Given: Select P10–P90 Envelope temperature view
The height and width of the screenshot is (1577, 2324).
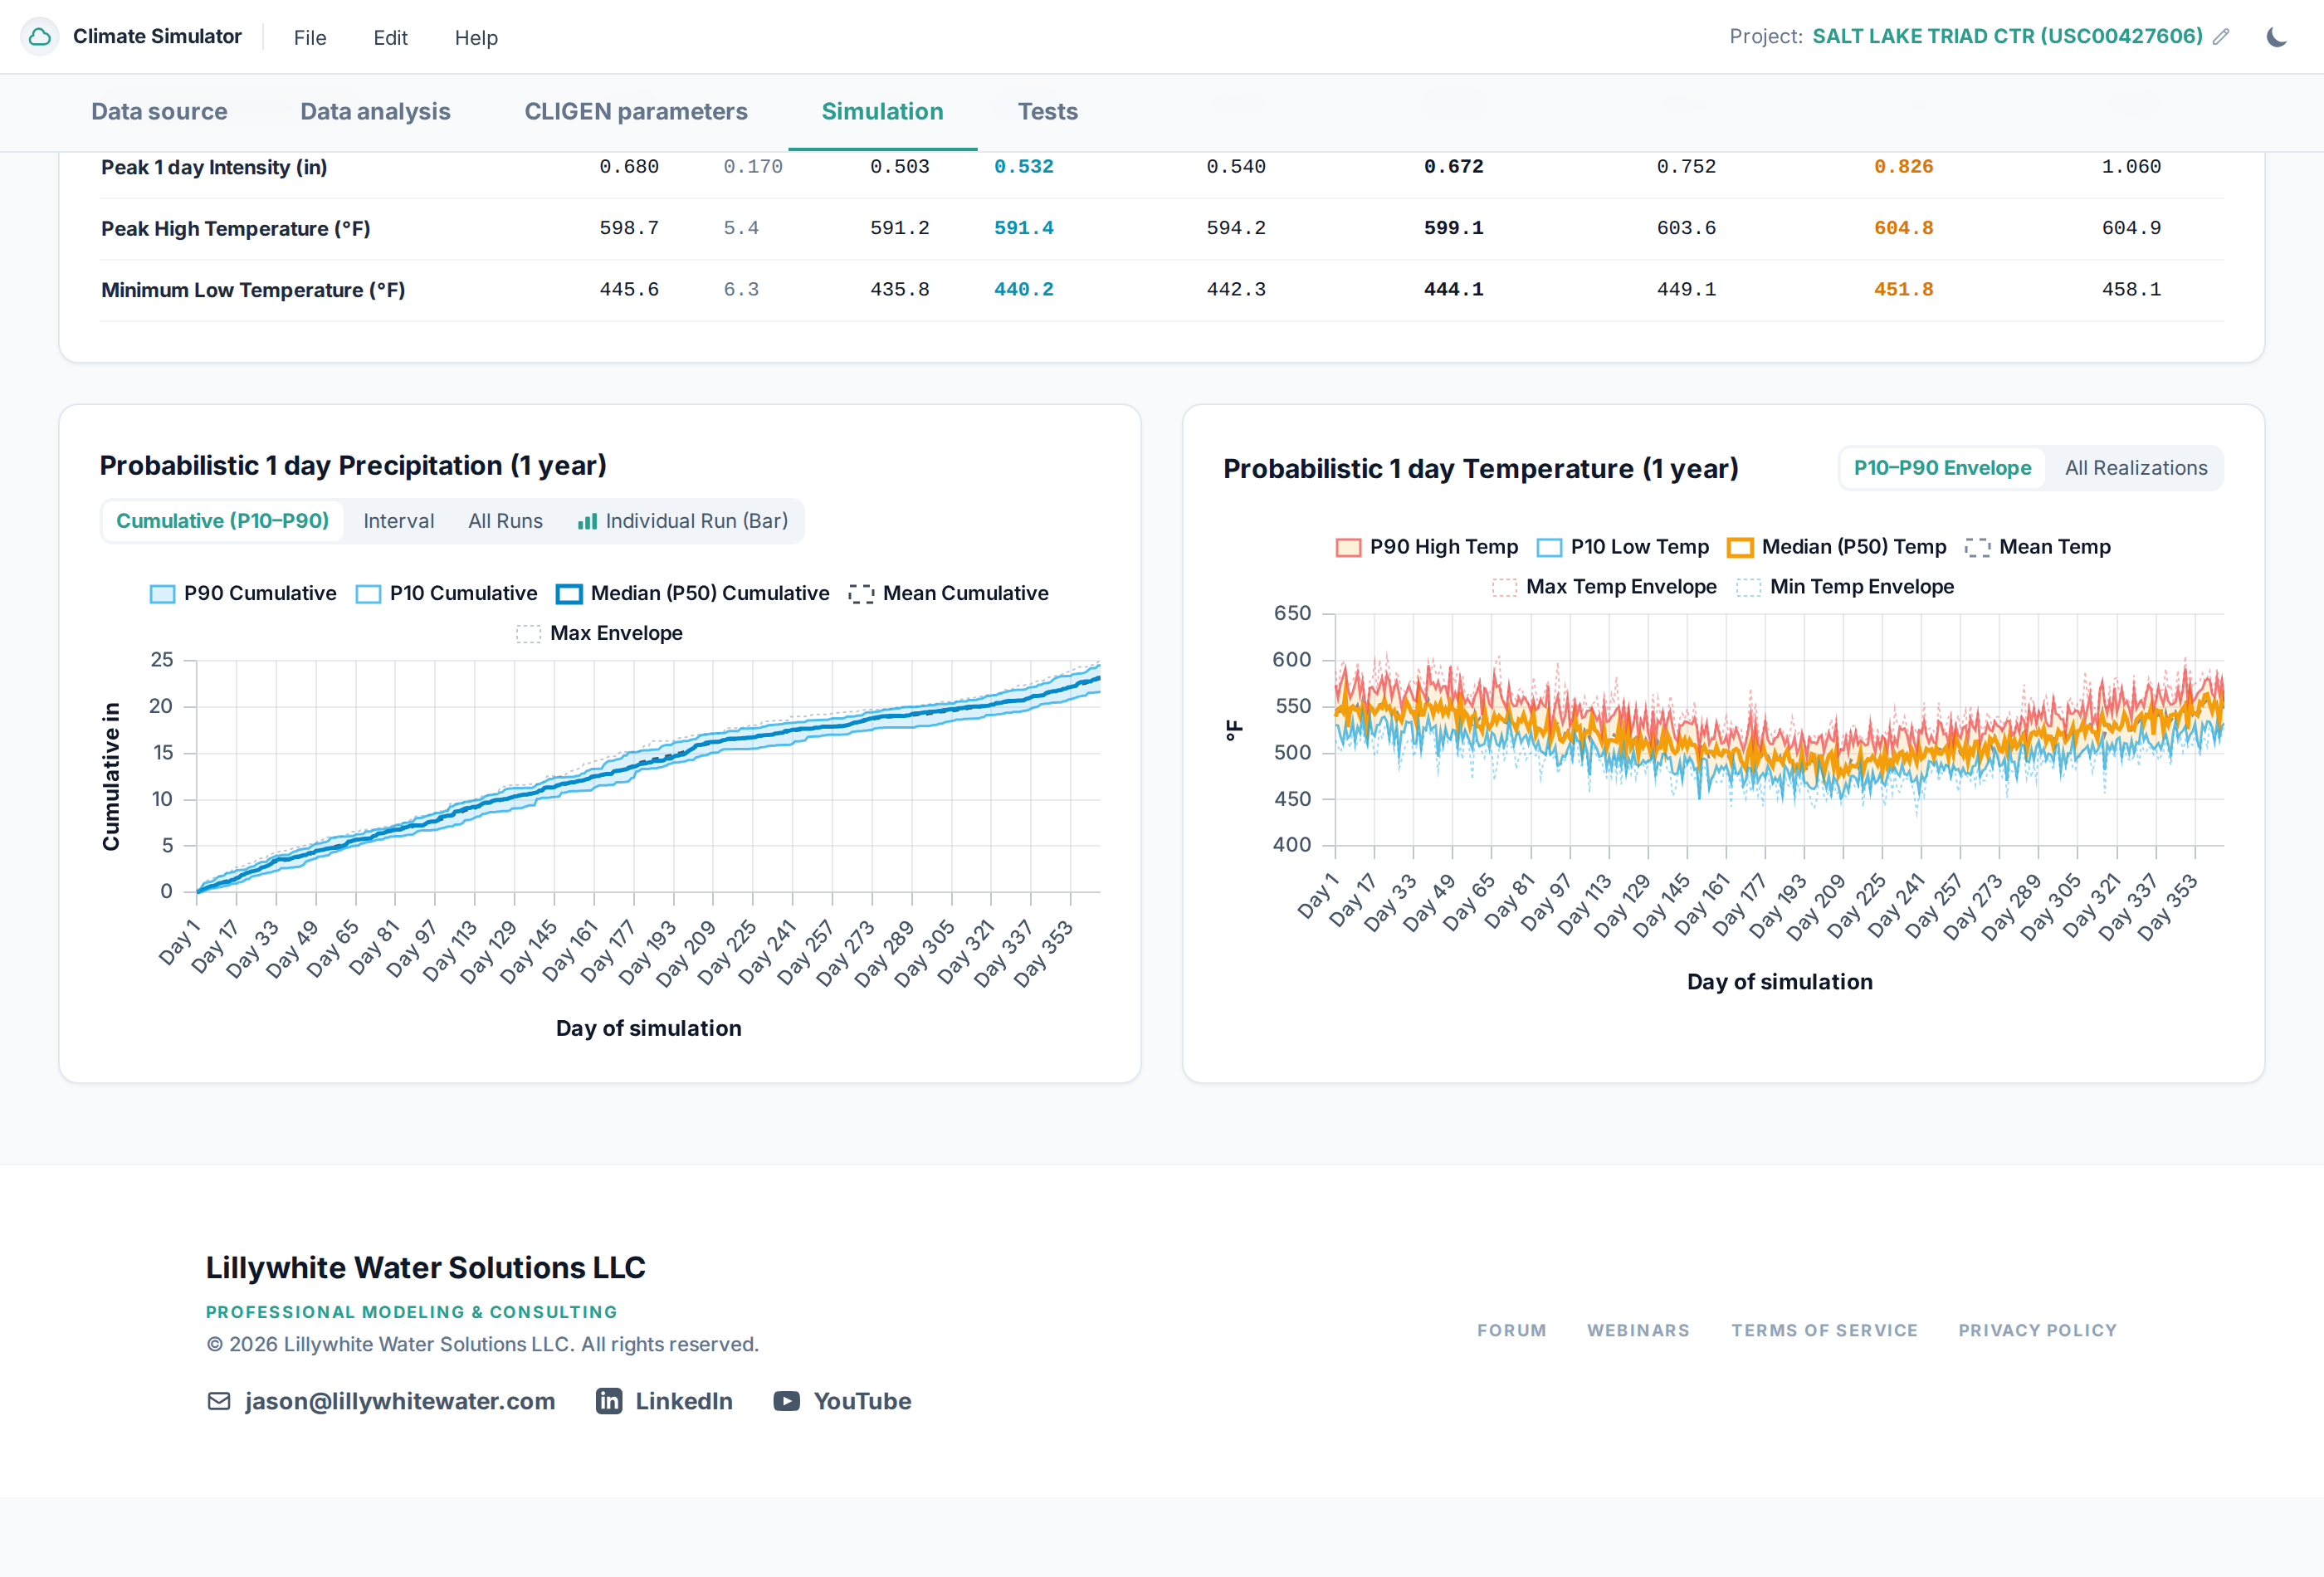Looking at the screenshot, I should [1942, 468].
